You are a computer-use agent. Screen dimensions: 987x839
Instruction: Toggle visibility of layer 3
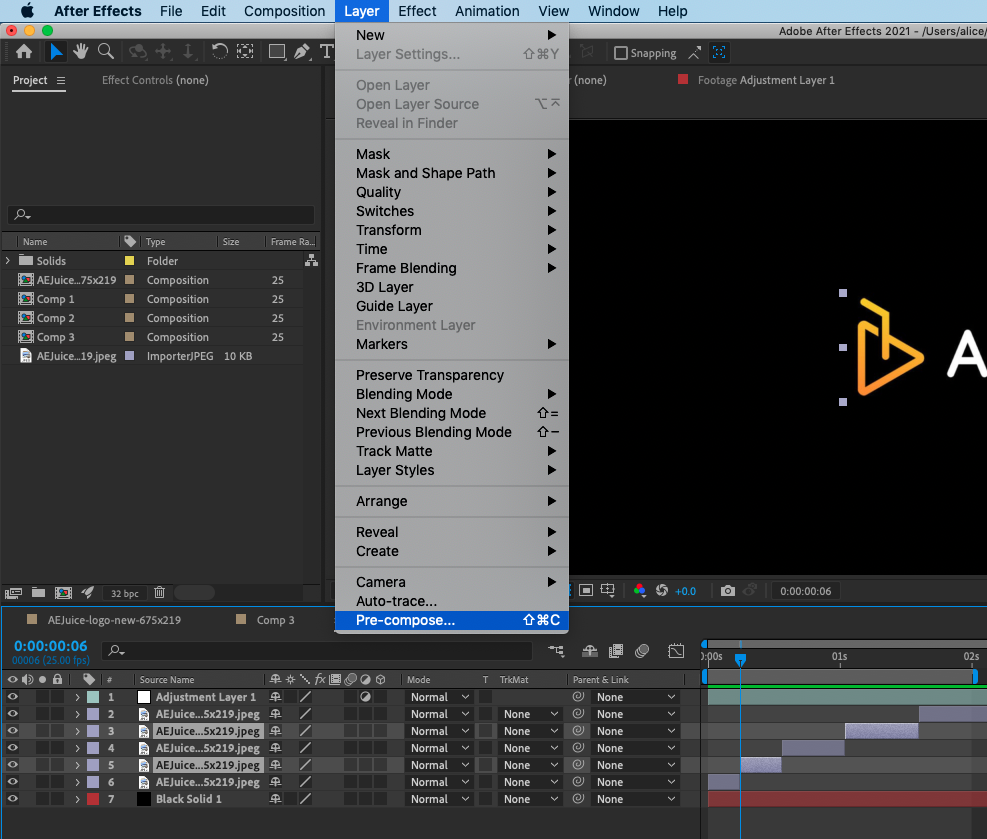click(13, 731)
